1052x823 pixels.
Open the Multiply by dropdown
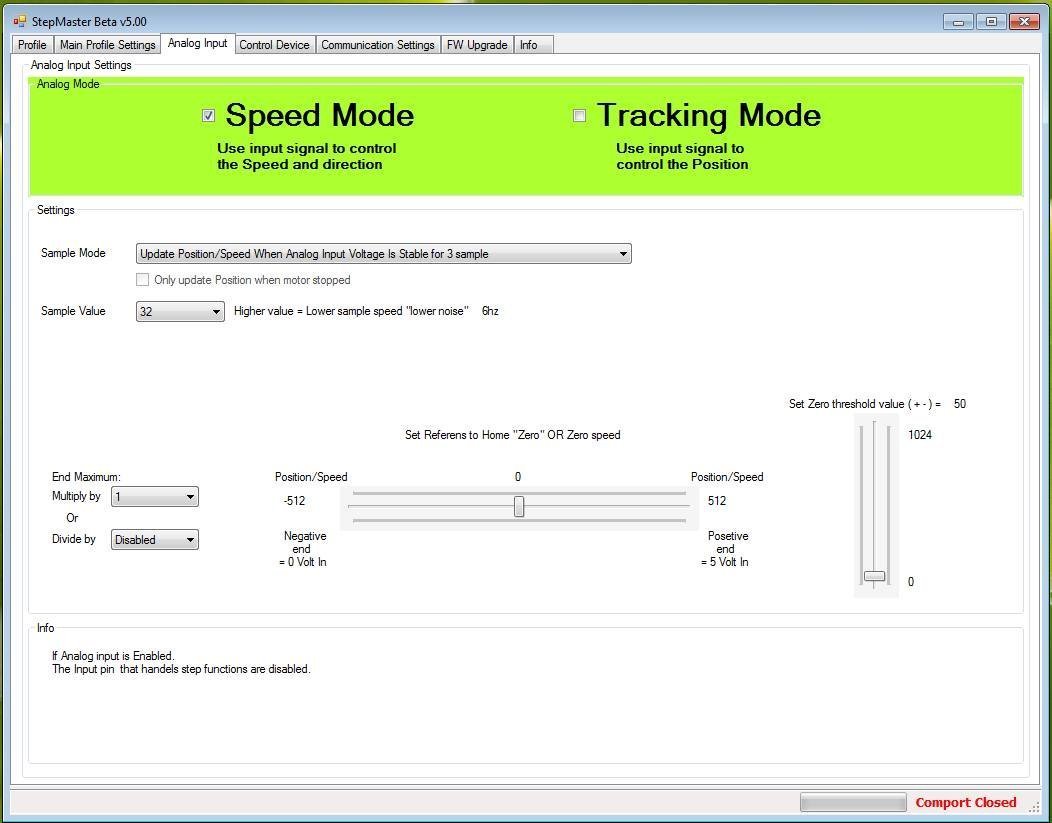click(x=154, y=497)
